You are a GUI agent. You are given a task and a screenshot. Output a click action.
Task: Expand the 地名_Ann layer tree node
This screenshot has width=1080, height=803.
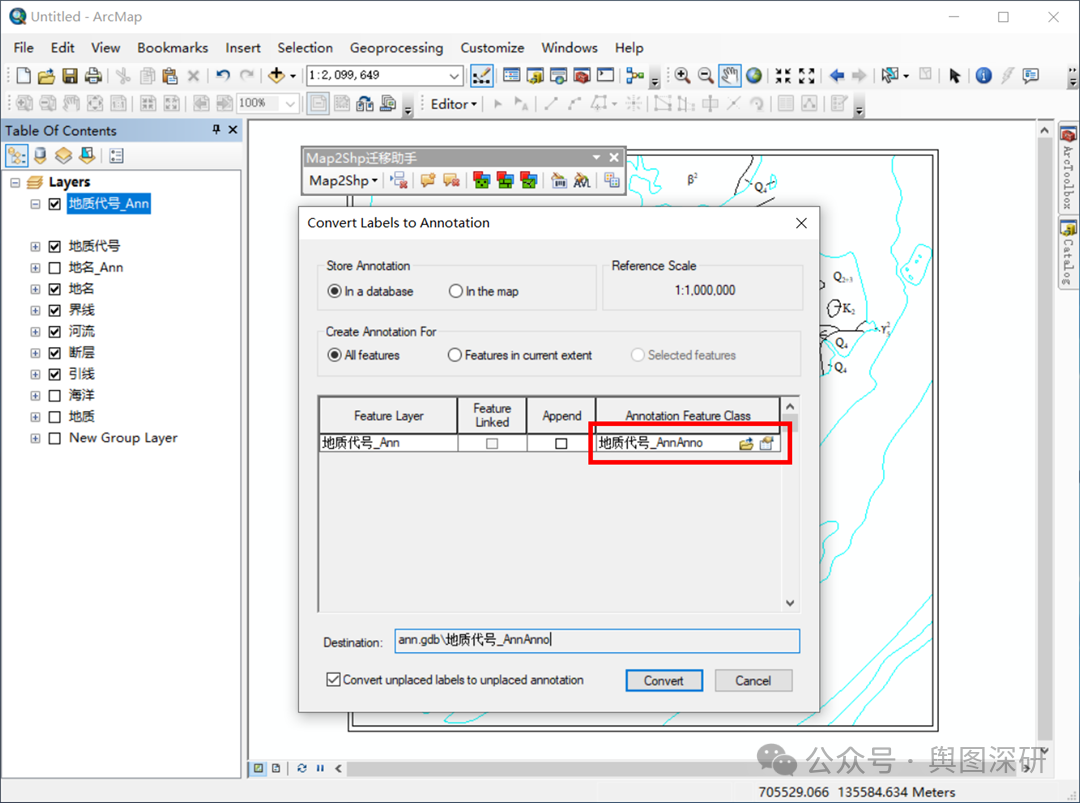[35, 268]
